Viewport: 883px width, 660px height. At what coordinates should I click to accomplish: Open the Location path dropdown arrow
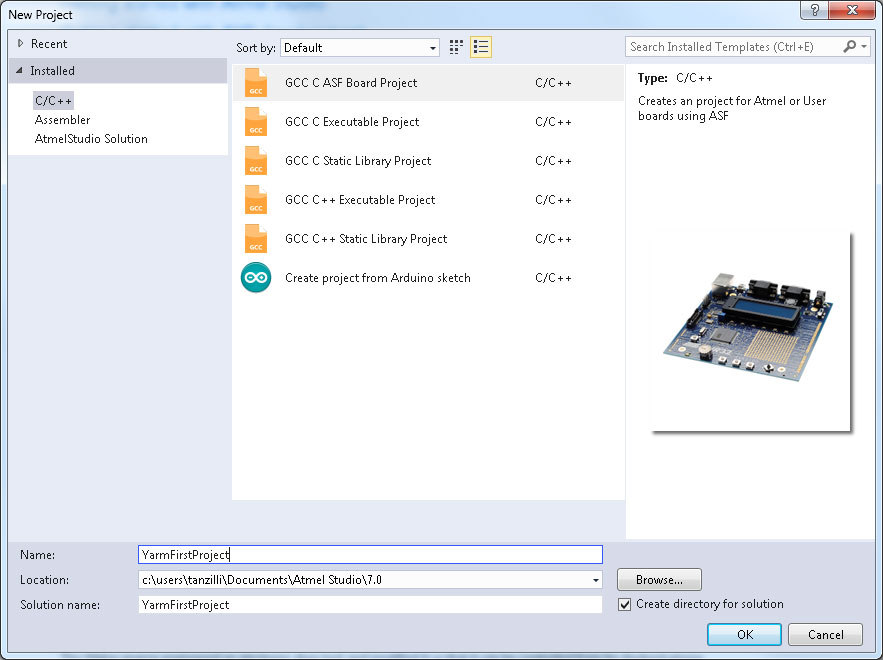pyautogui.click(x=595, y=580)
